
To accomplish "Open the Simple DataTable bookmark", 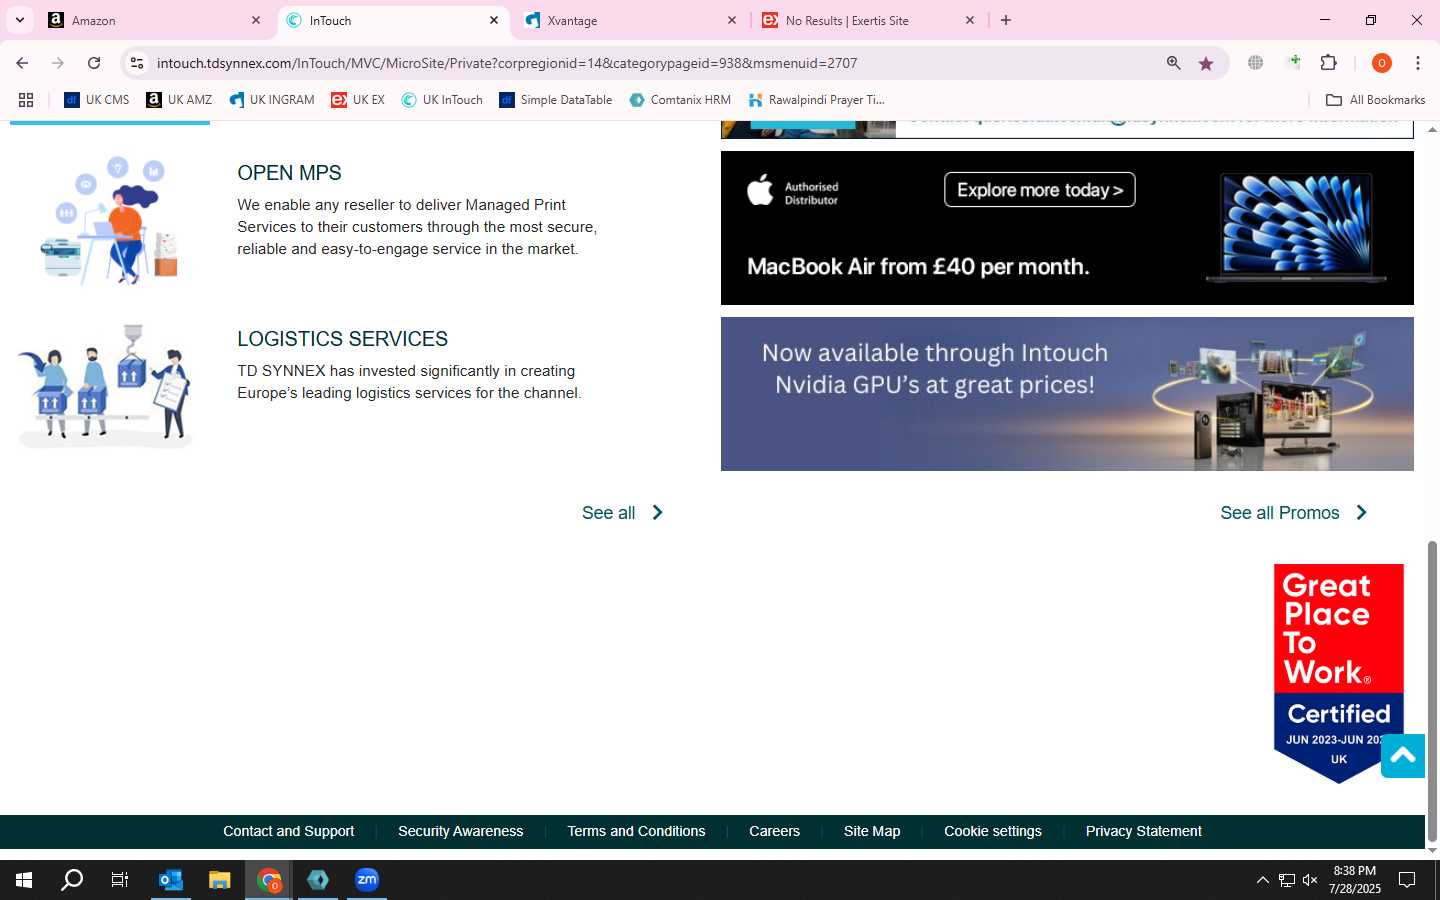I will click(x=556, y=100).
